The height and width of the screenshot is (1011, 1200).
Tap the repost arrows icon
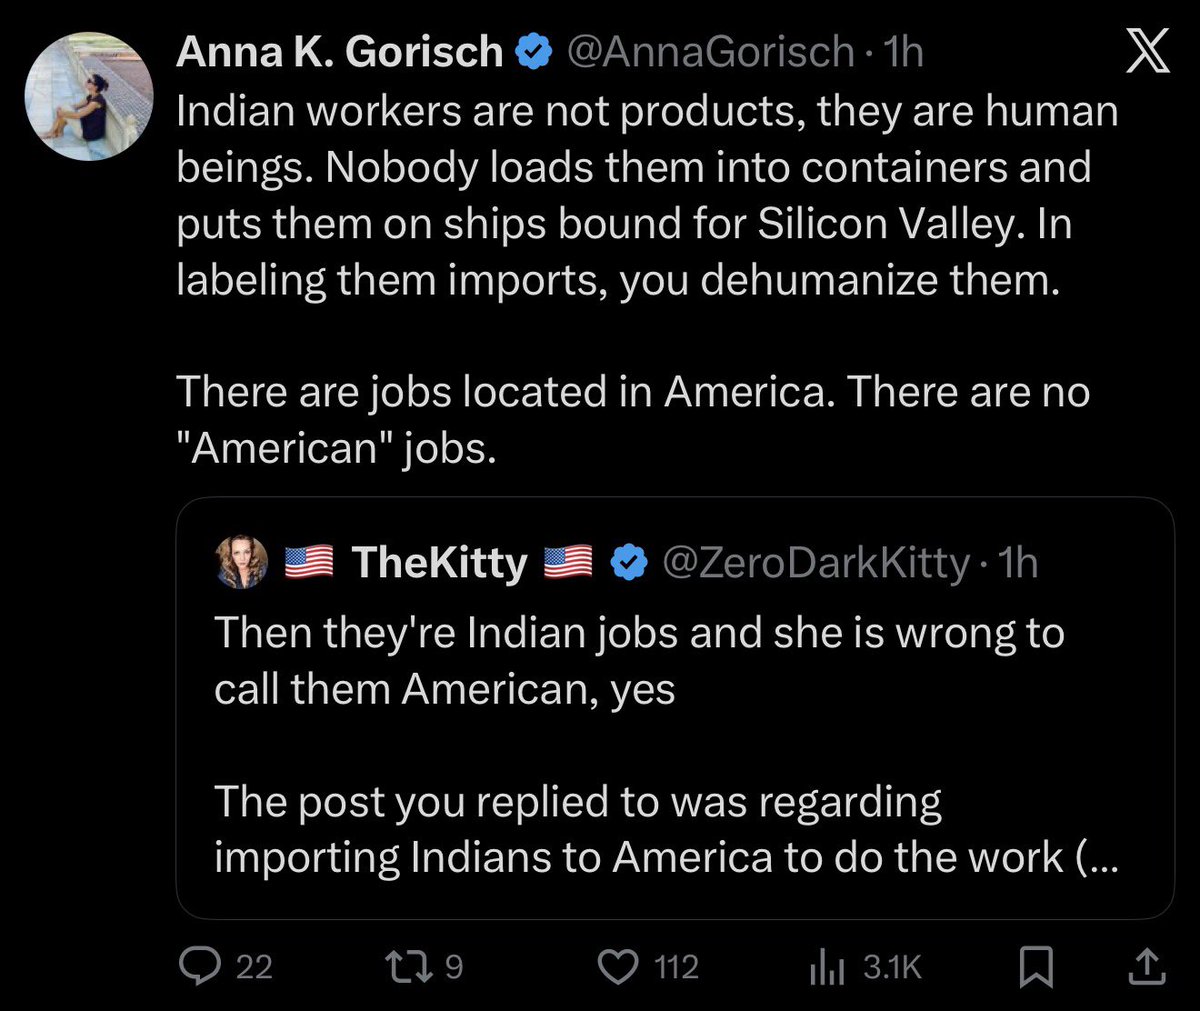point(406,966)
